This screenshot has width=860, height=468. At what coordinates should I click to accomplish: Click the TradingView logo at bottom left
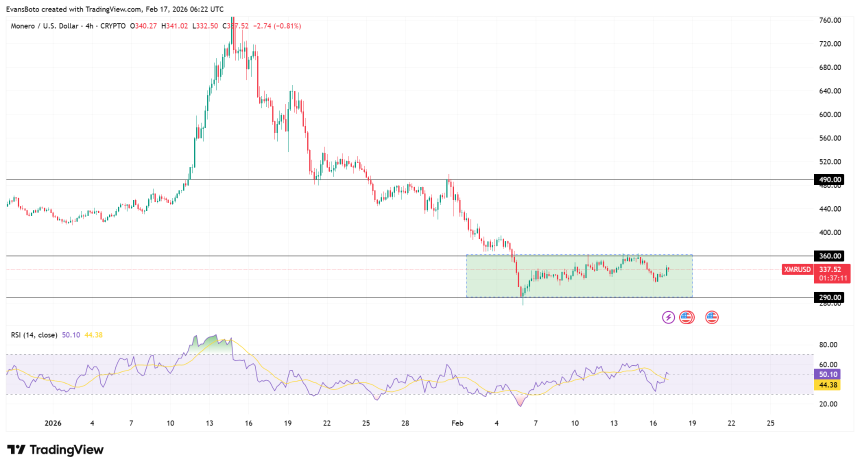(x=57, y=450)
